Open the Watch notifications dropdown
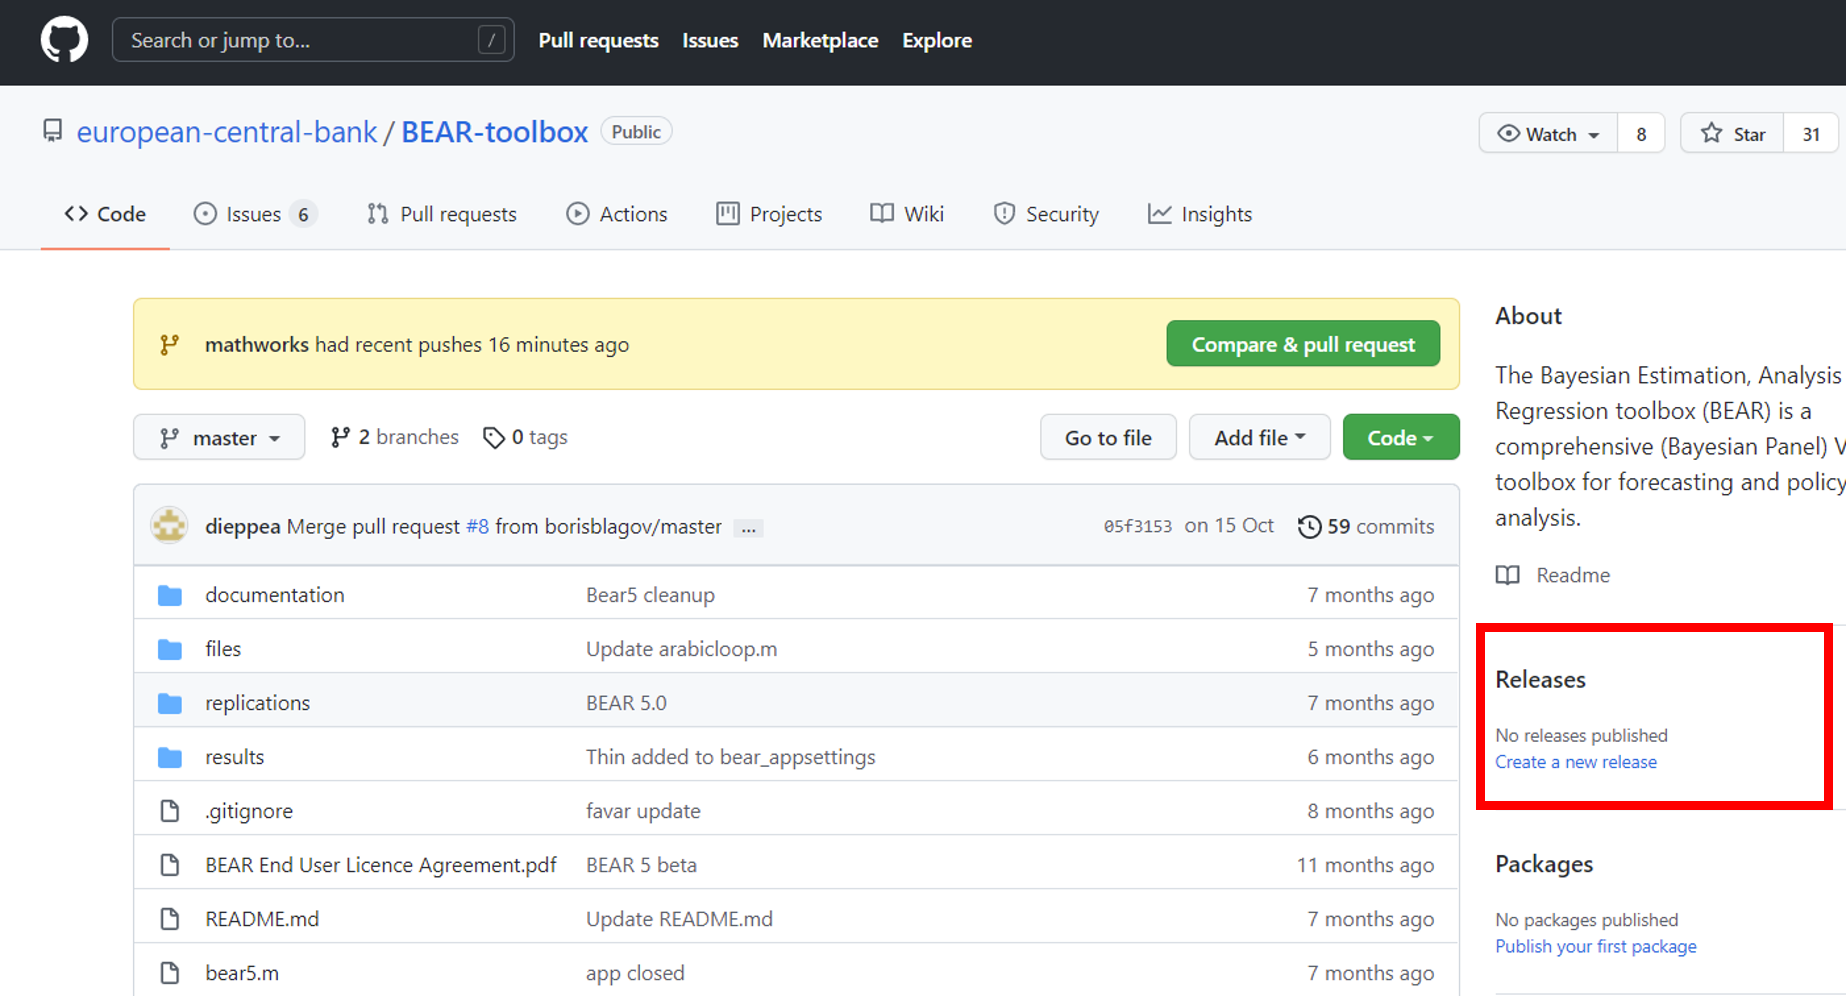Screen dimensions: 1846x996 click(x=1548, y=133)
